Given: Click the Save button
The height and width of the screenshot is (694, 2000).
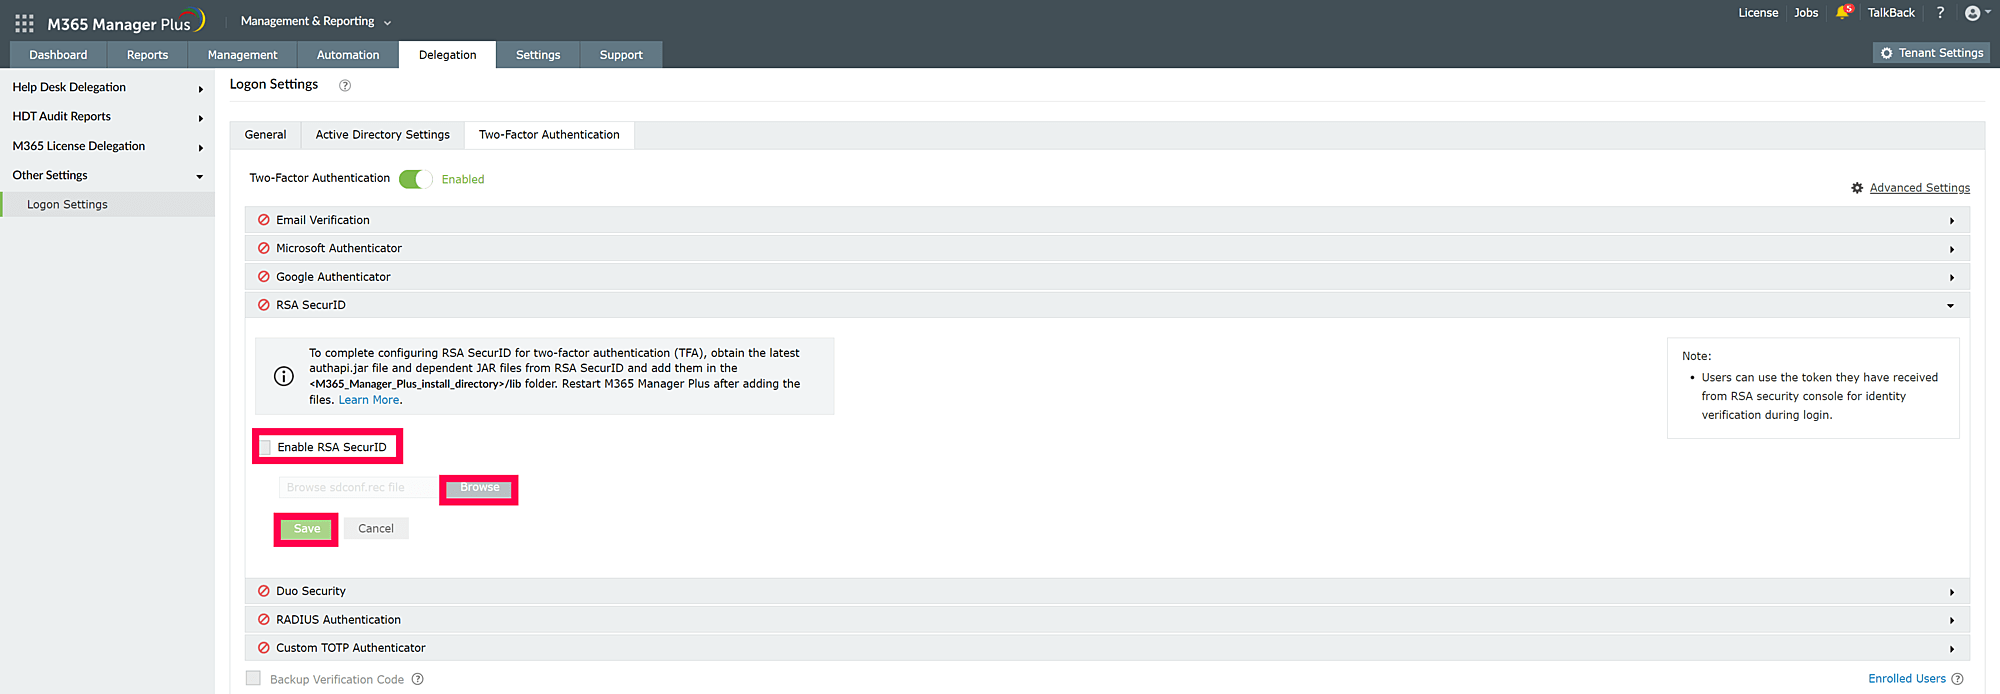Looking at the screenshot, I should point(307,529).
